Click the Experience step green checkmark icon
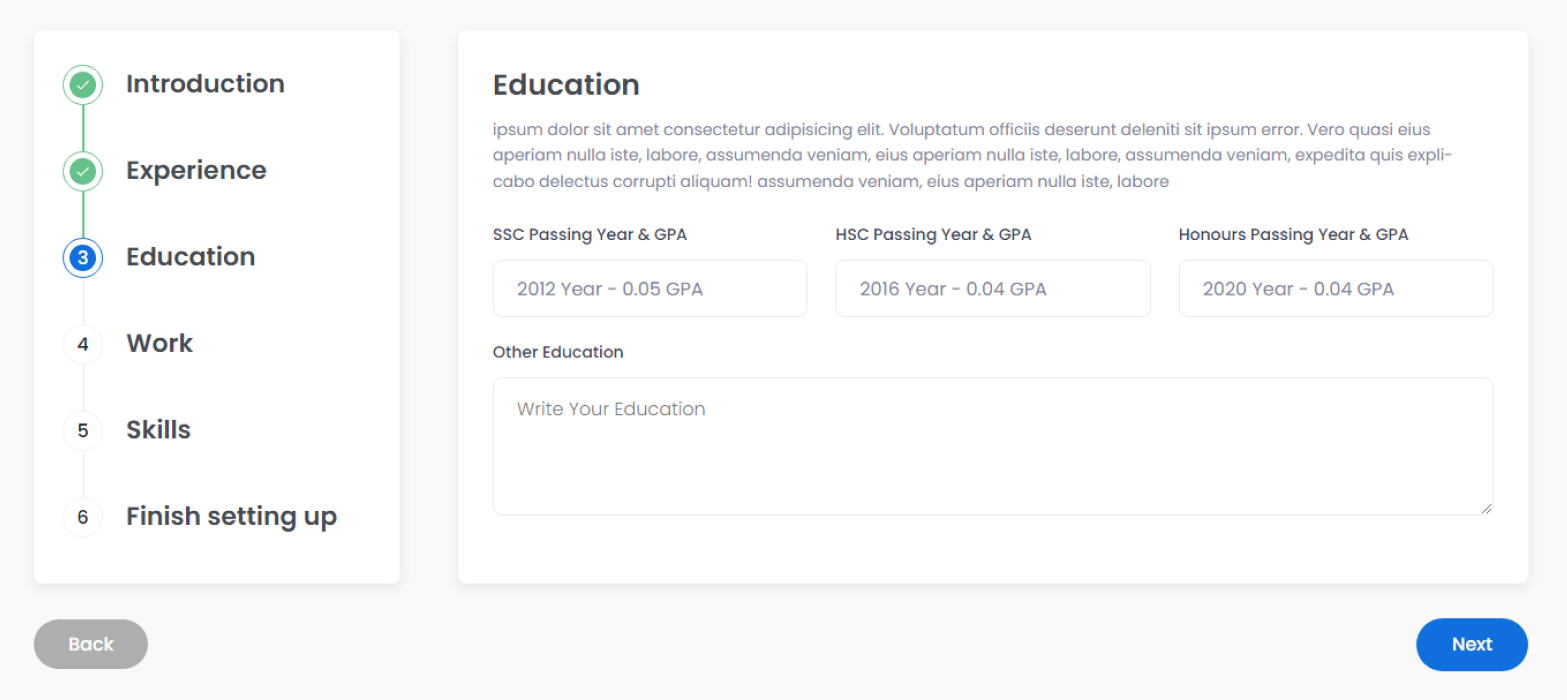The height and width of the screenshot is (700, 1567). 83,171
